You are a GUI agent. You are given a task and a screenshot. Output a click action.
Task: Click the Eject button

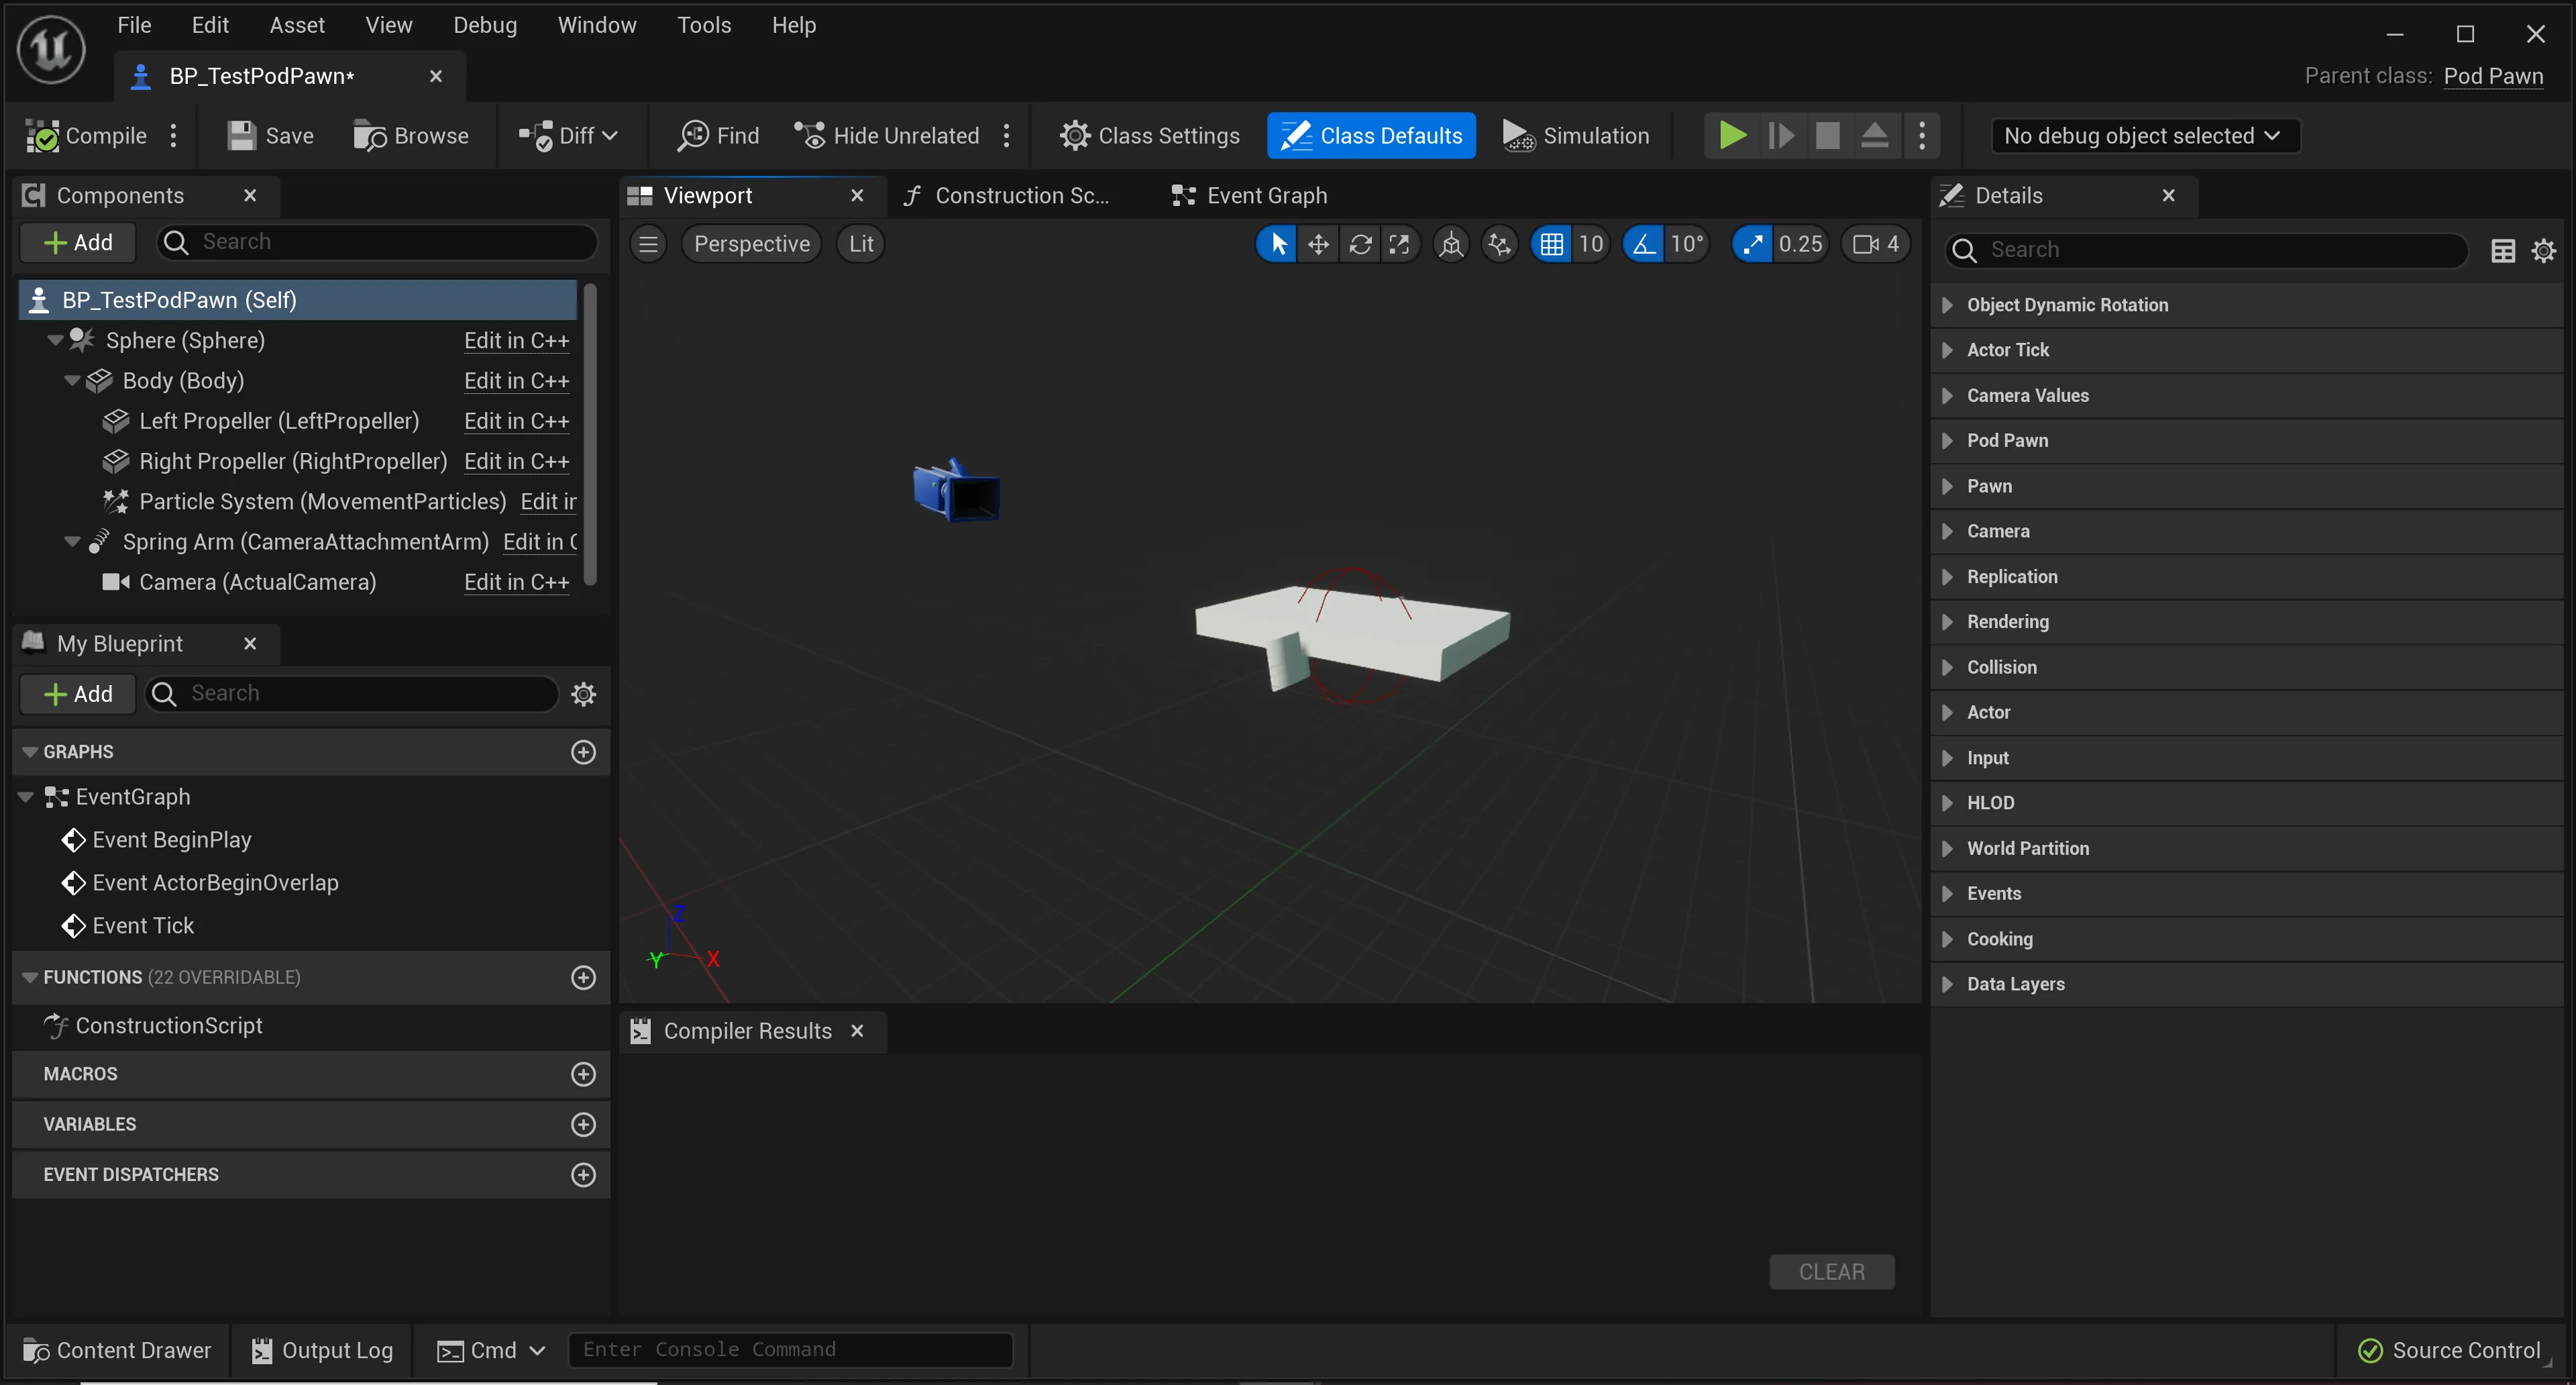(1874, 135)
